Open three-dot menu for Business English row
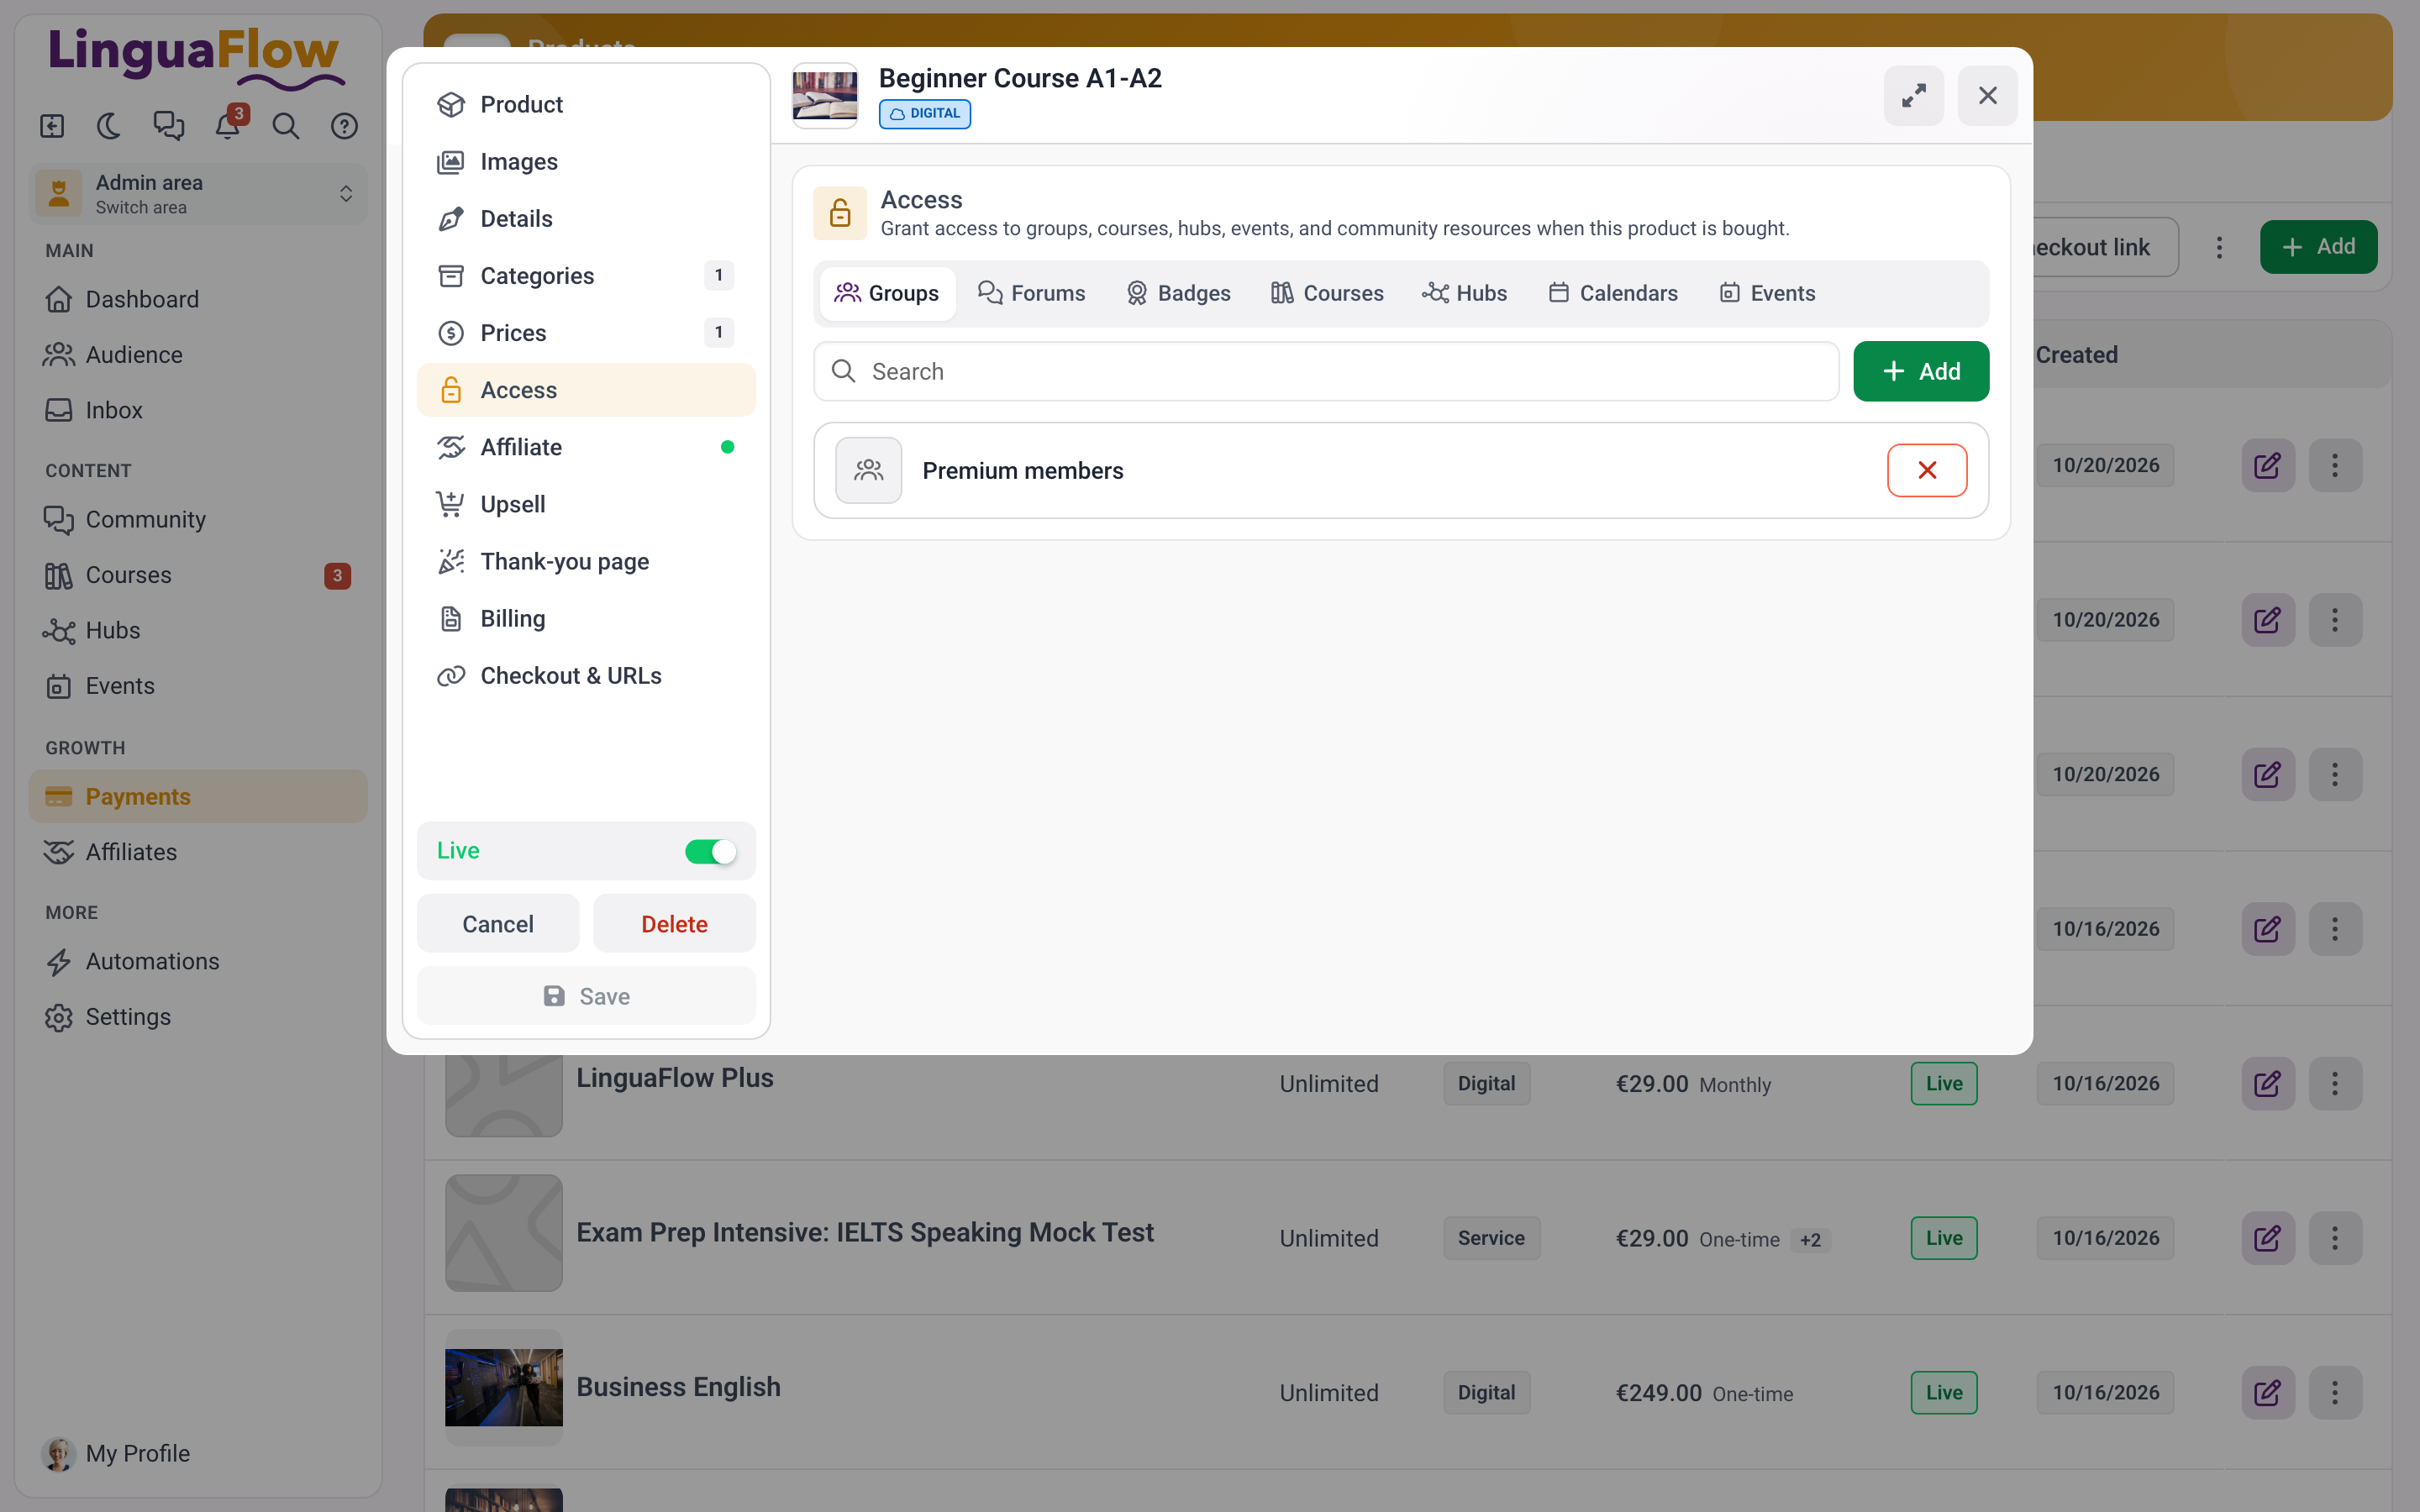Screen dimensions: 2420x1512 [2335, 1392]
